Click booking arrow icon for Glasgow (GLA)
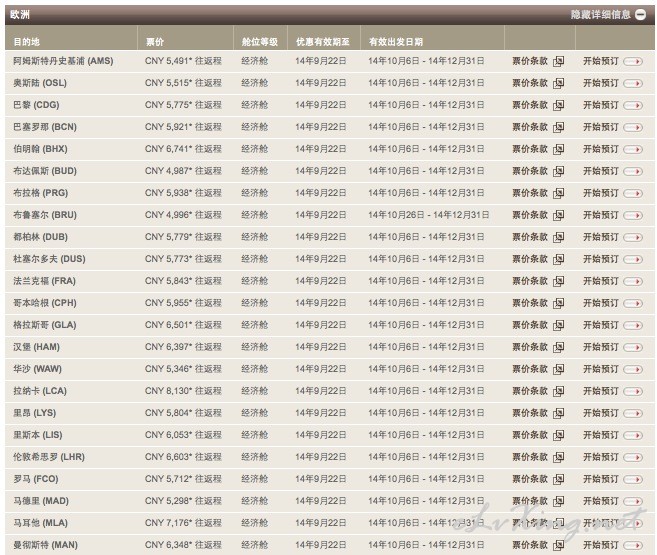Image resolution: width=657 pixels, height=555 pixels. click(633, 325)
